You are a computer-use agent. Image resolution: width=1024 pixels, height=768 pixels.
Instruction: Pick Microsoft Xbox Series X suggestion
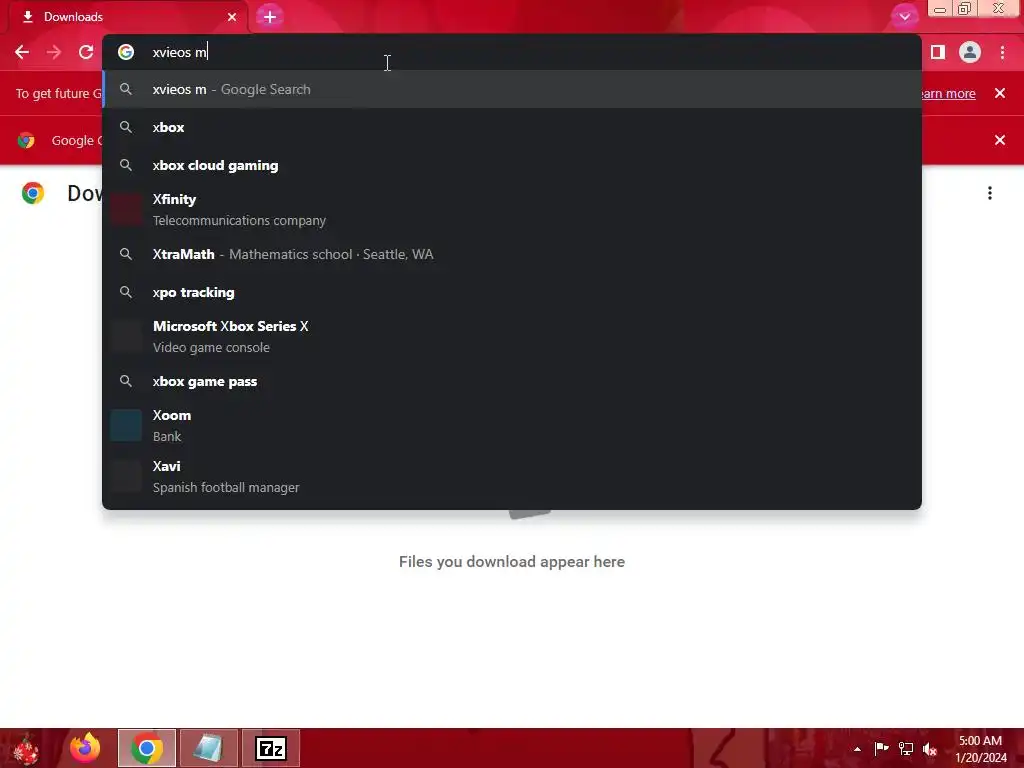(512, 336)
